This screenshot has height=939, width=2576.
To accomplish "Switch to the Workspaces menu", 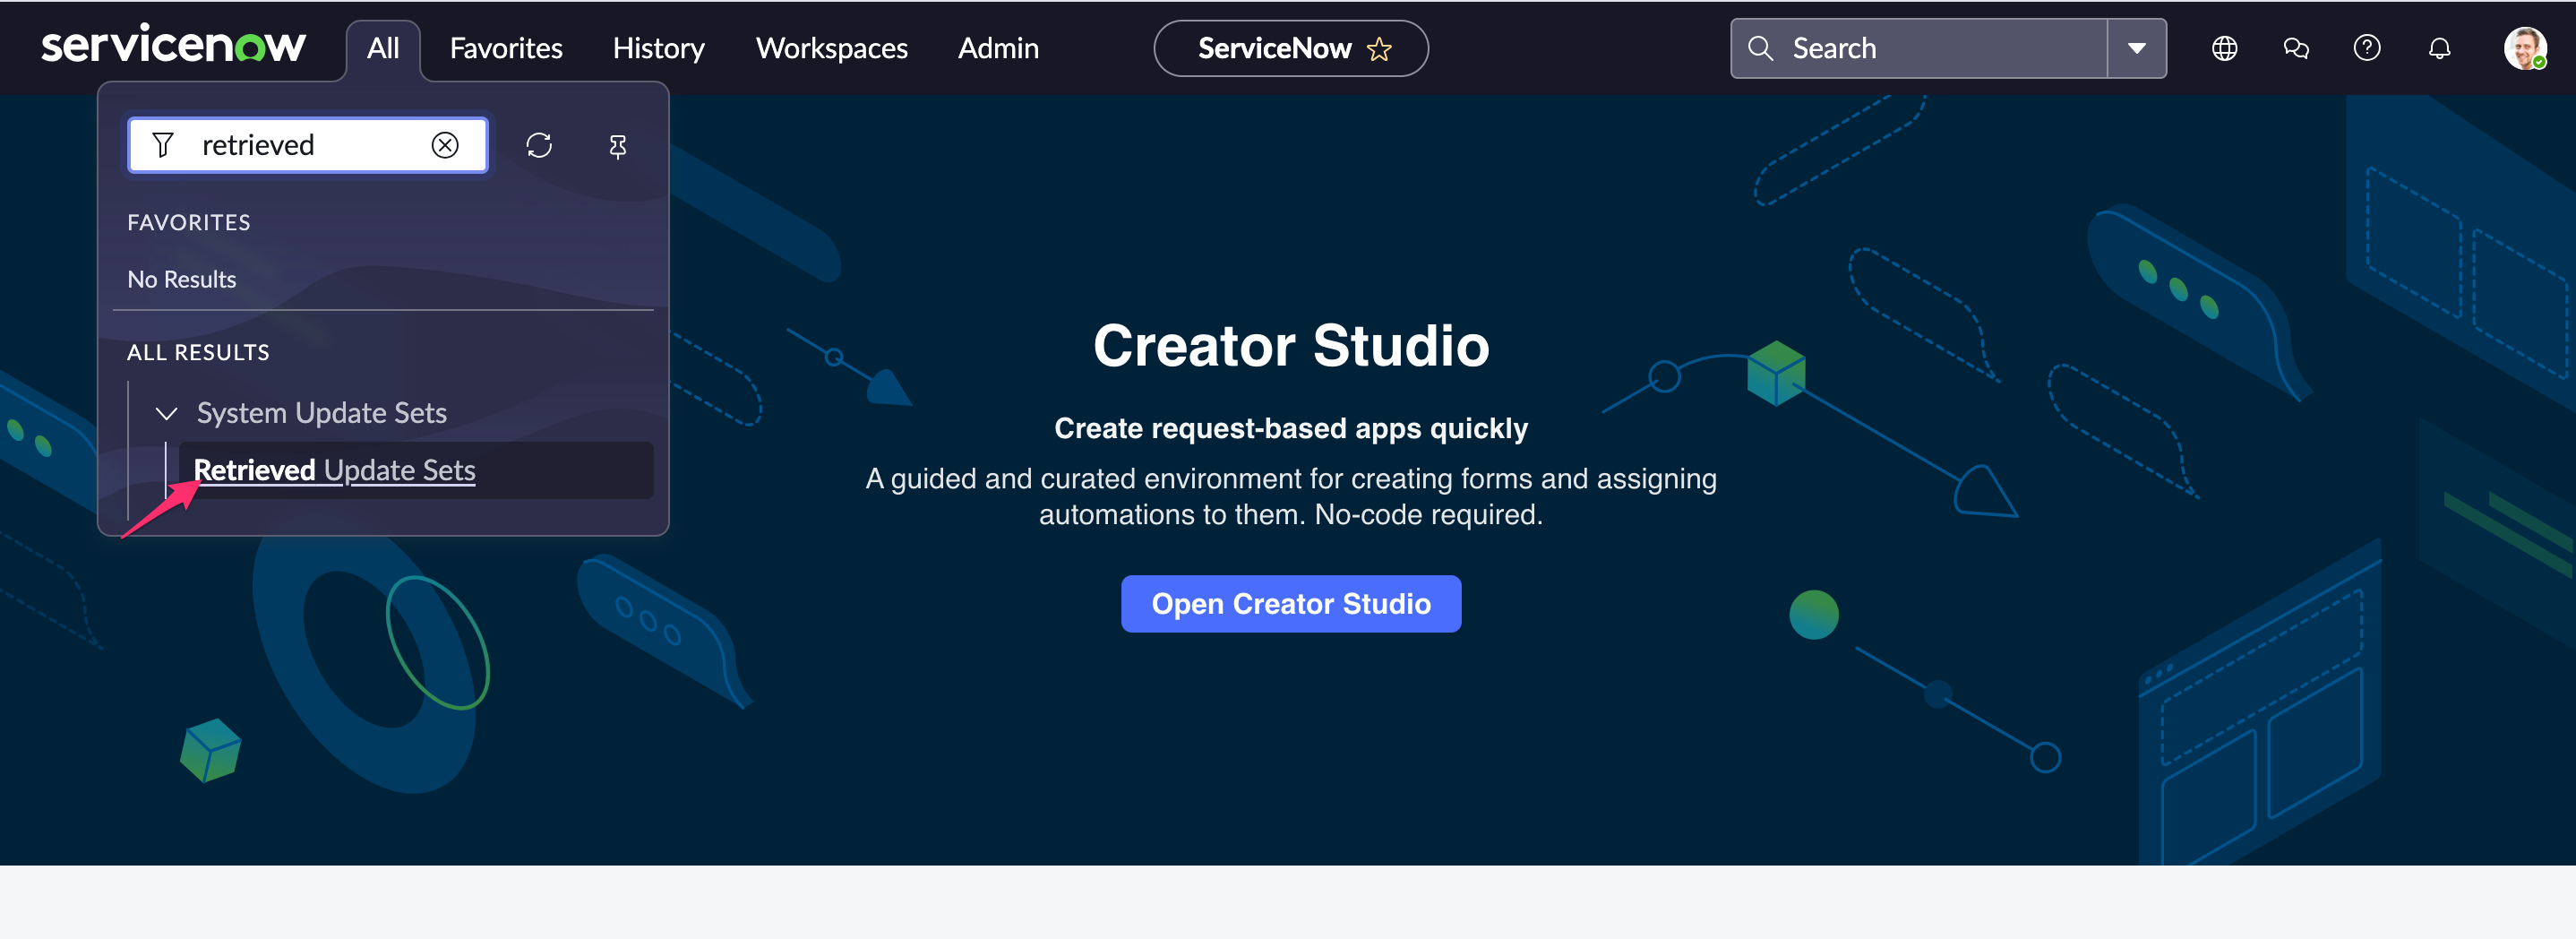I will 831,47.
